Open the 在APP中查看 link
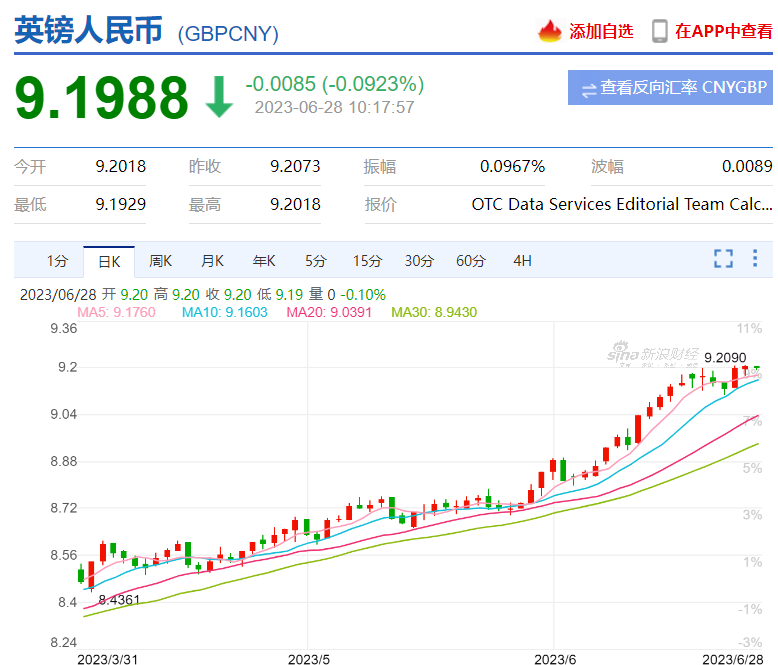Viewport: 778px width, 665px height. click(x=722, y=31)
